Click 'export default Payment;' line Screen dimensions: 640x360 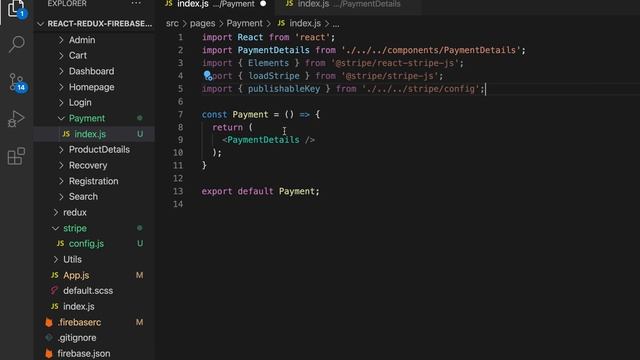[260, 191]
